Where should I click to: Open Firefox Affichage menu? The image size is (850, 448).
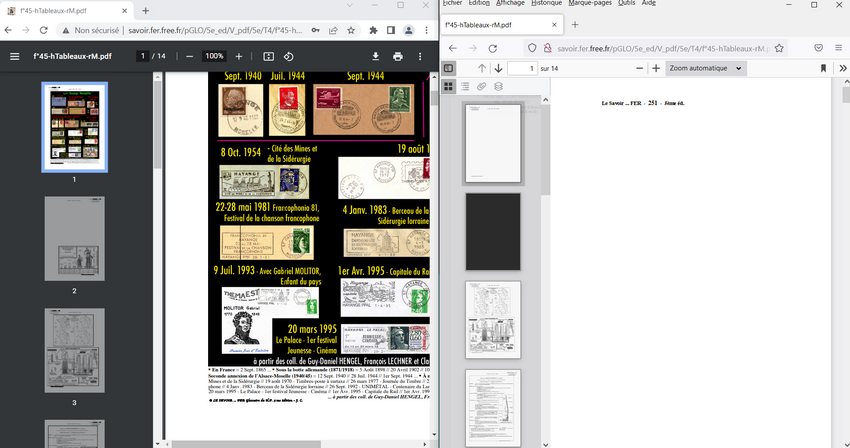[510, 3]
